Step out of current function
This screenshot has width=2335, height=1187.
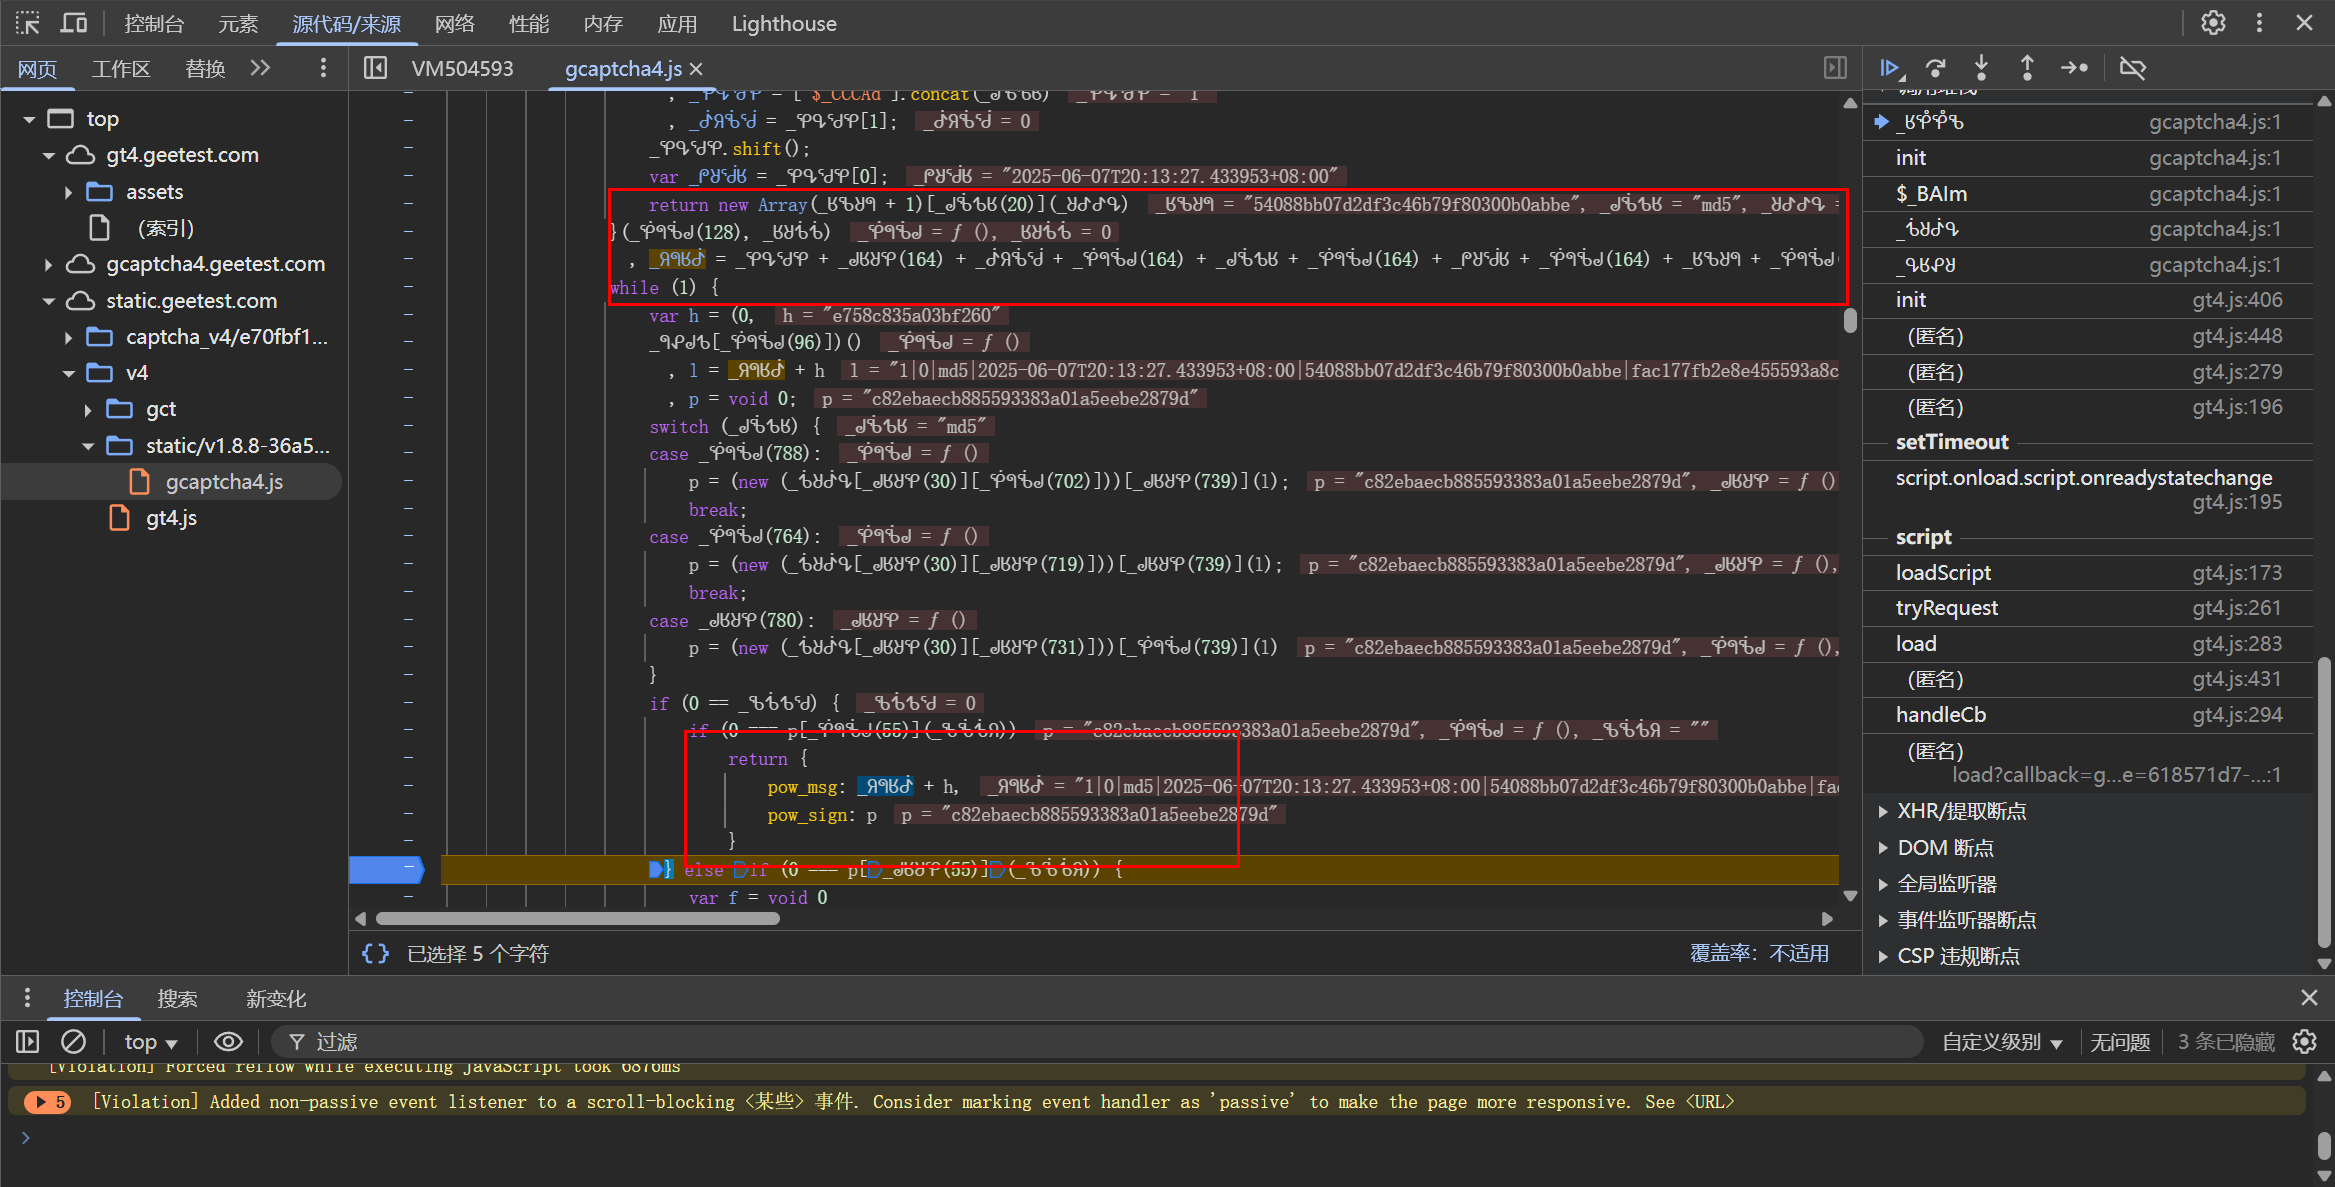2027,68
